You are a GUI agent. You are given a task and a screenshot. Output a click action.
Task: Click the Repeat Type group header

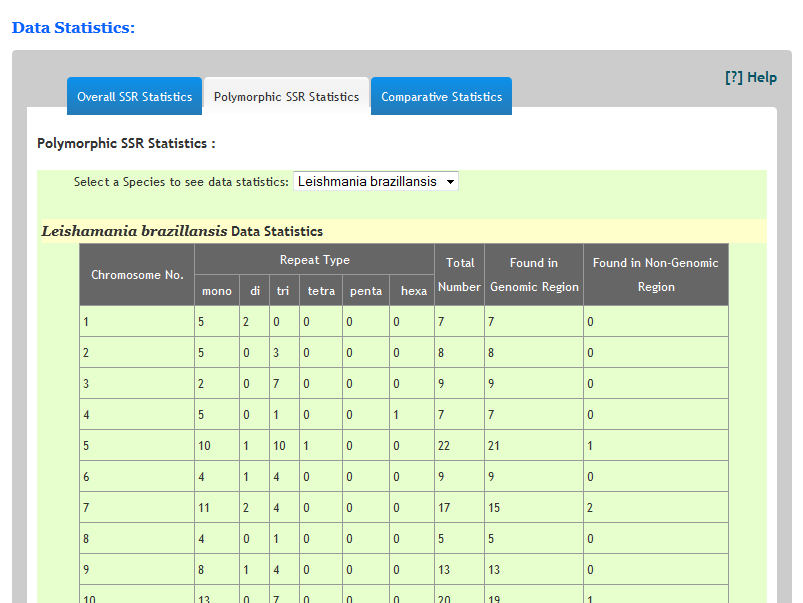[x=314, y=260]
